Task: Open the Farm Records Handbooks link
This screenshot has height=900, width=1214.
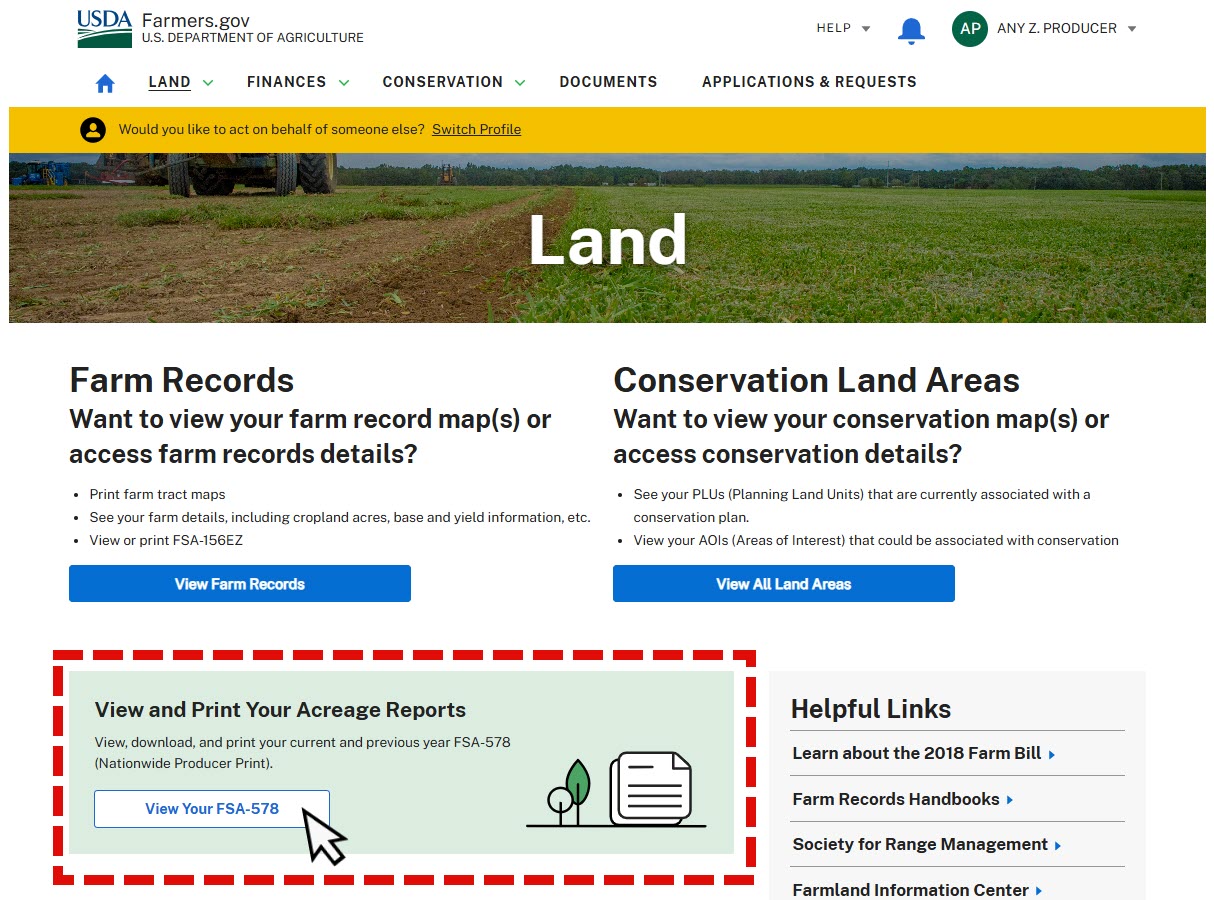Action: pyautogui.click(x=896, y=799)
